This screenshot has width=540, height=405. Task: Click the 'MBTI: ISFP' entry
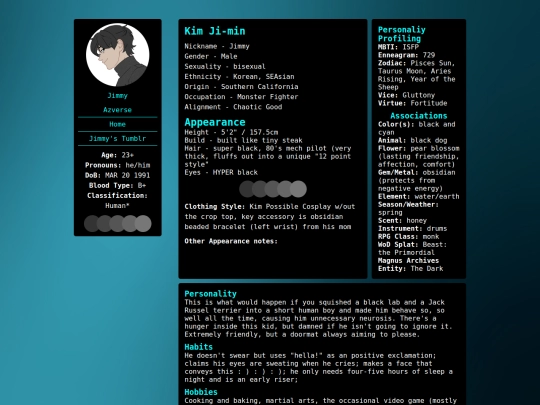tap(398, 47)
